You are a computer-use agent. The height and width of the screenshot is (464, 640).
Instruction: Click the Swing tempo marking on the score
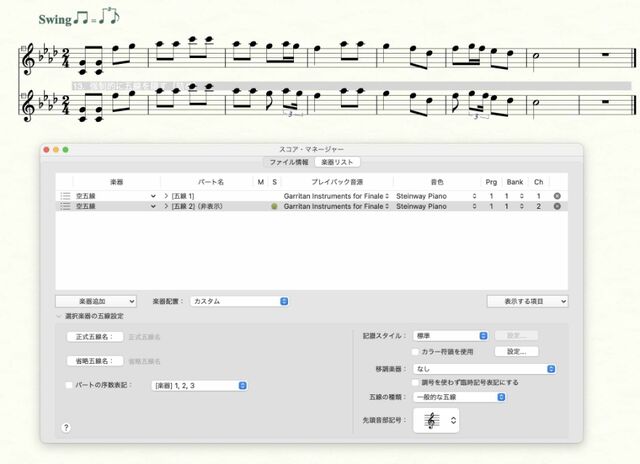click(x=79, y=18)
